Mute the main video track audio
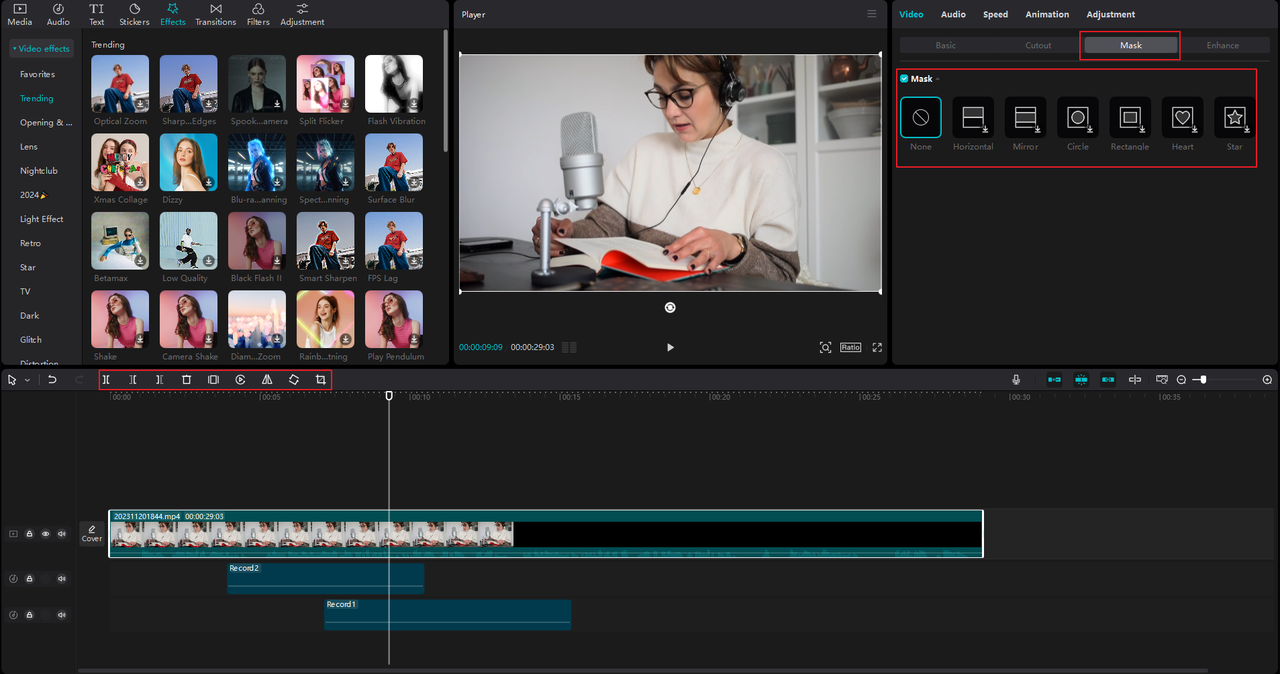1280x674 pixels. [62, 534]
